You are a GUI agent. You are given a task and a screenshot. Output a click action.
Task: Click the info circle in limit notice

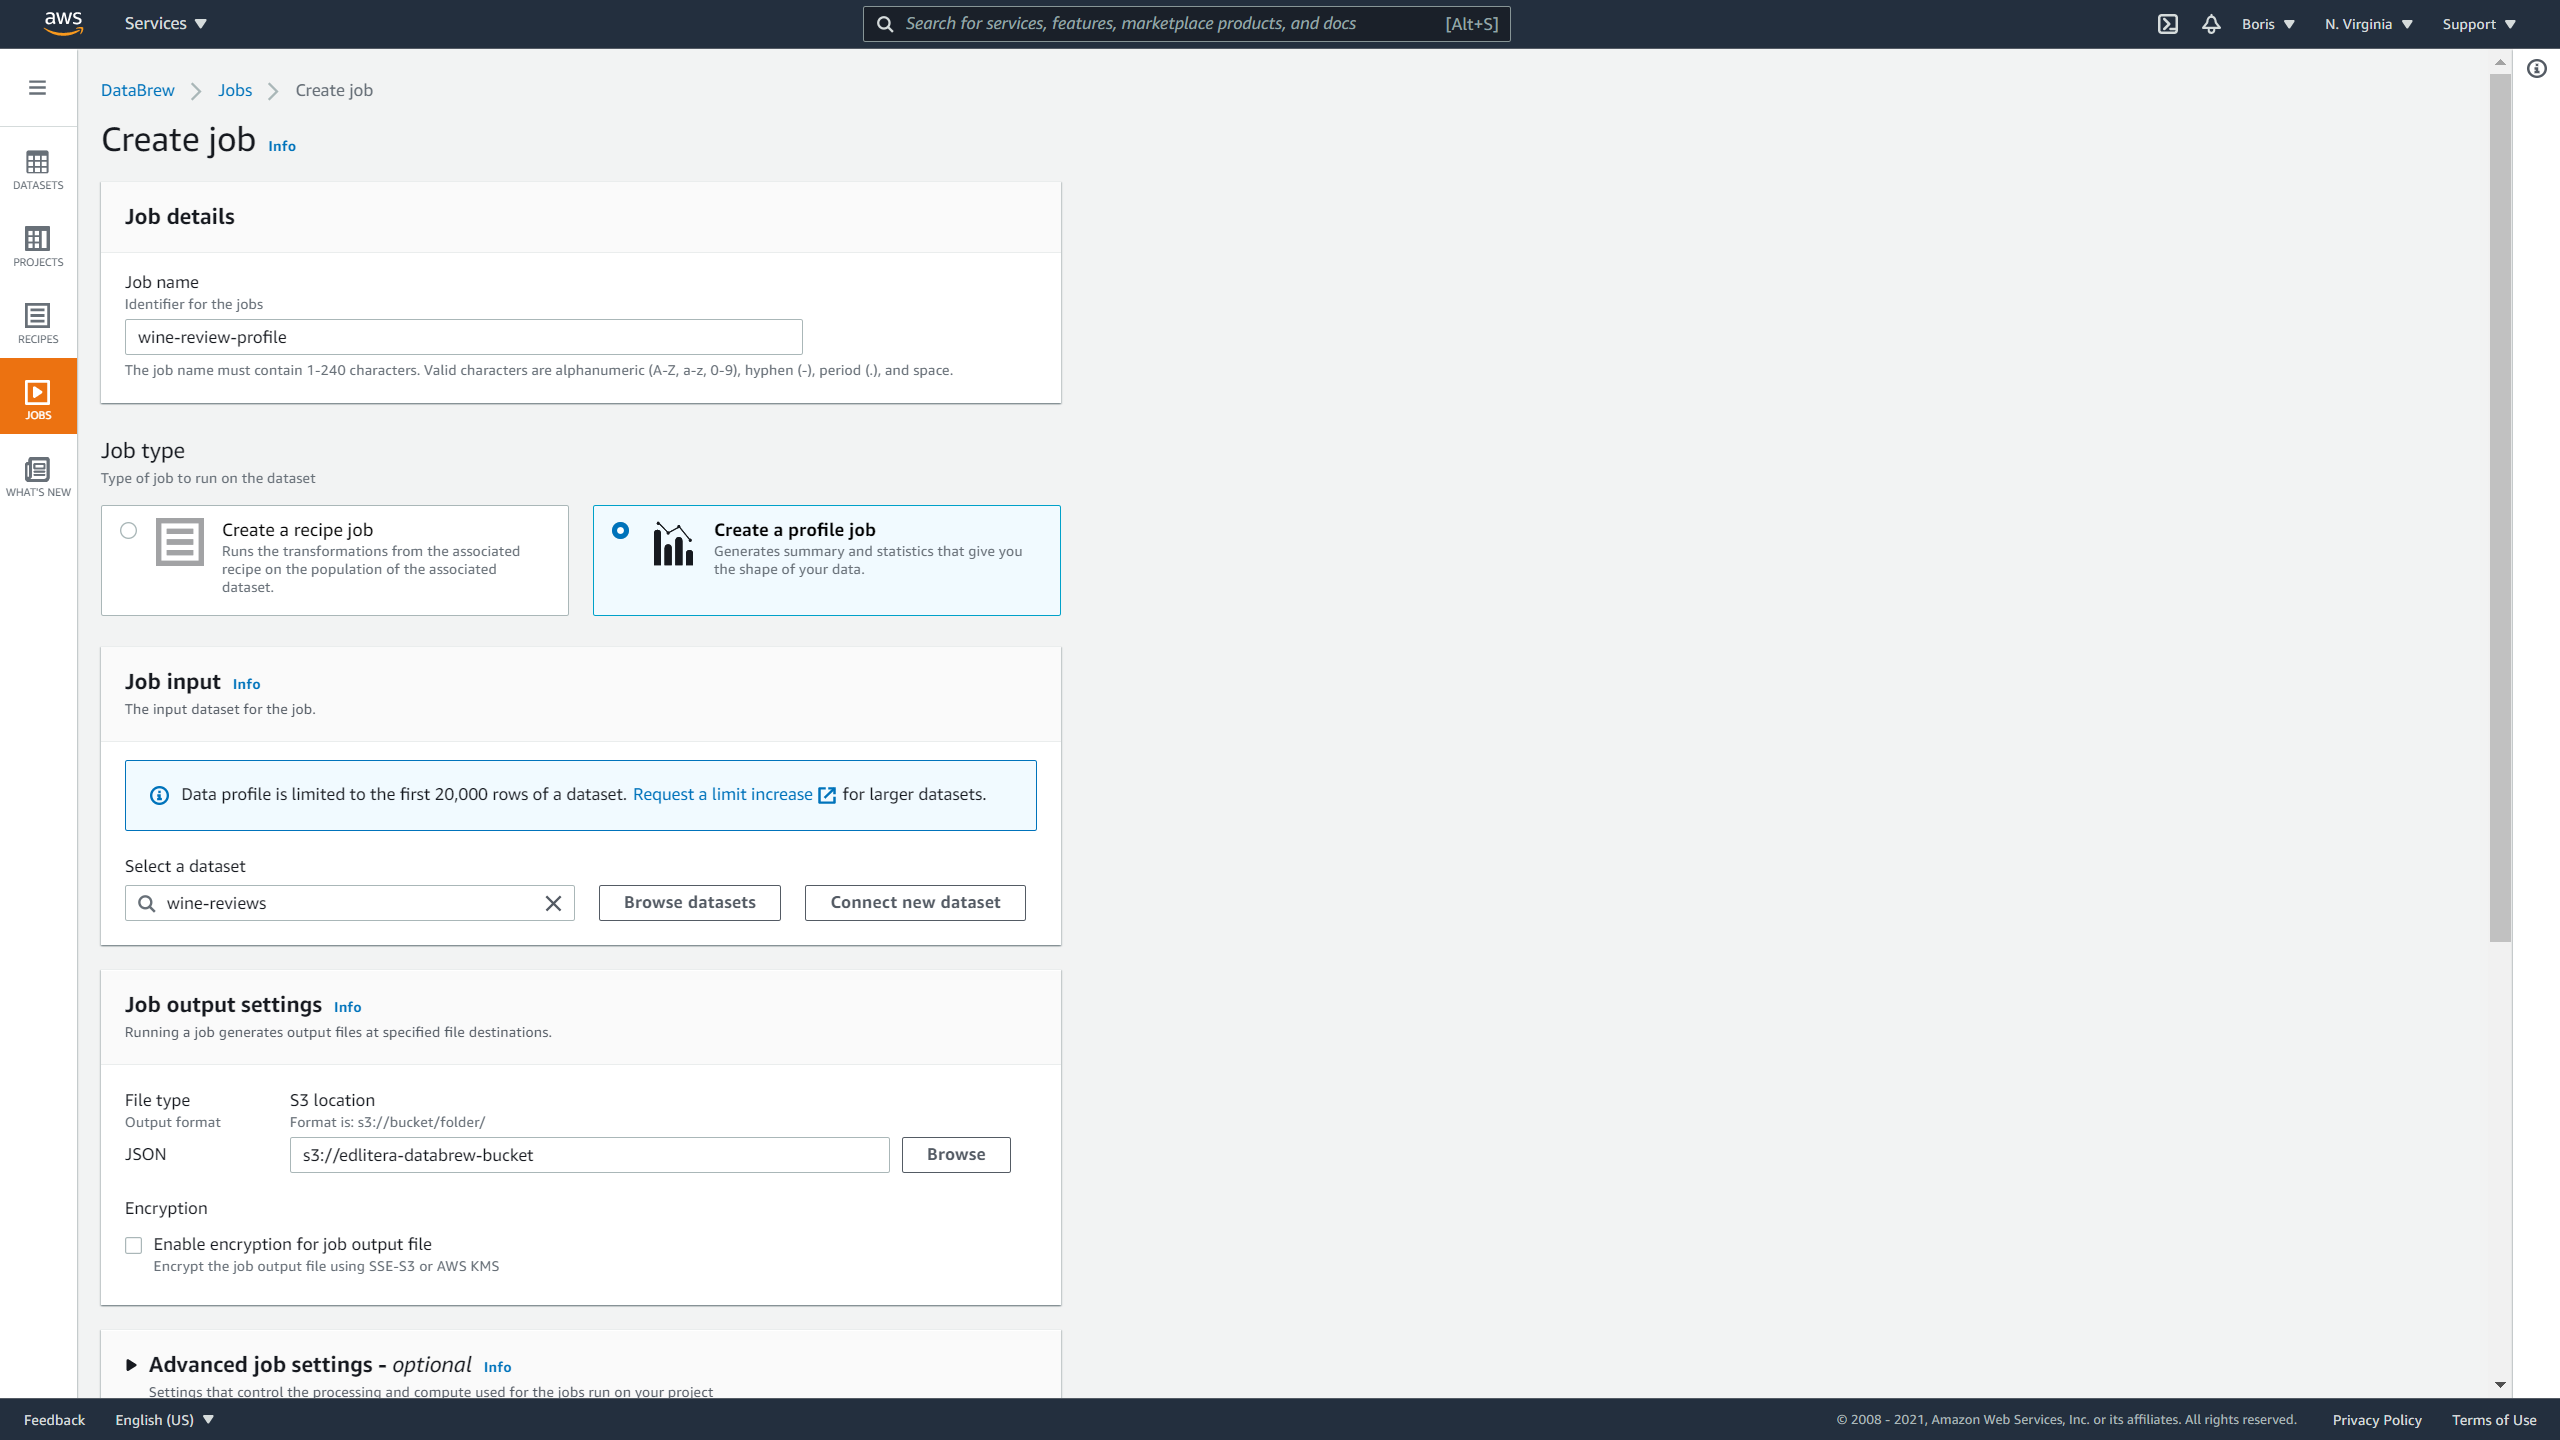[x=159, y=795]
